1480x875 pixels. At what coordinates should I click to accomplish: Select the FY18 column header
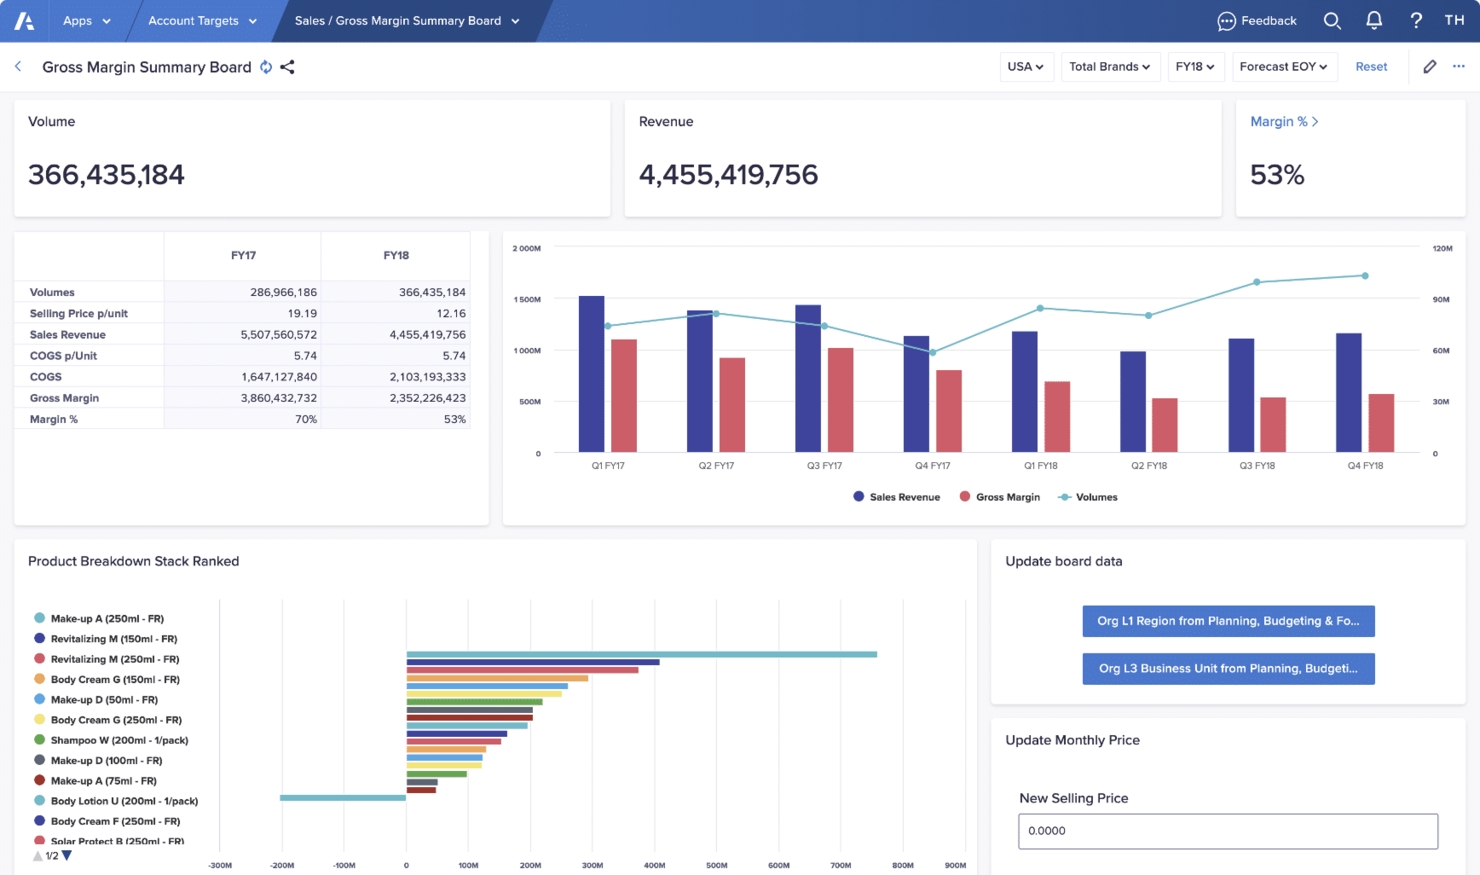coord(396,256)
